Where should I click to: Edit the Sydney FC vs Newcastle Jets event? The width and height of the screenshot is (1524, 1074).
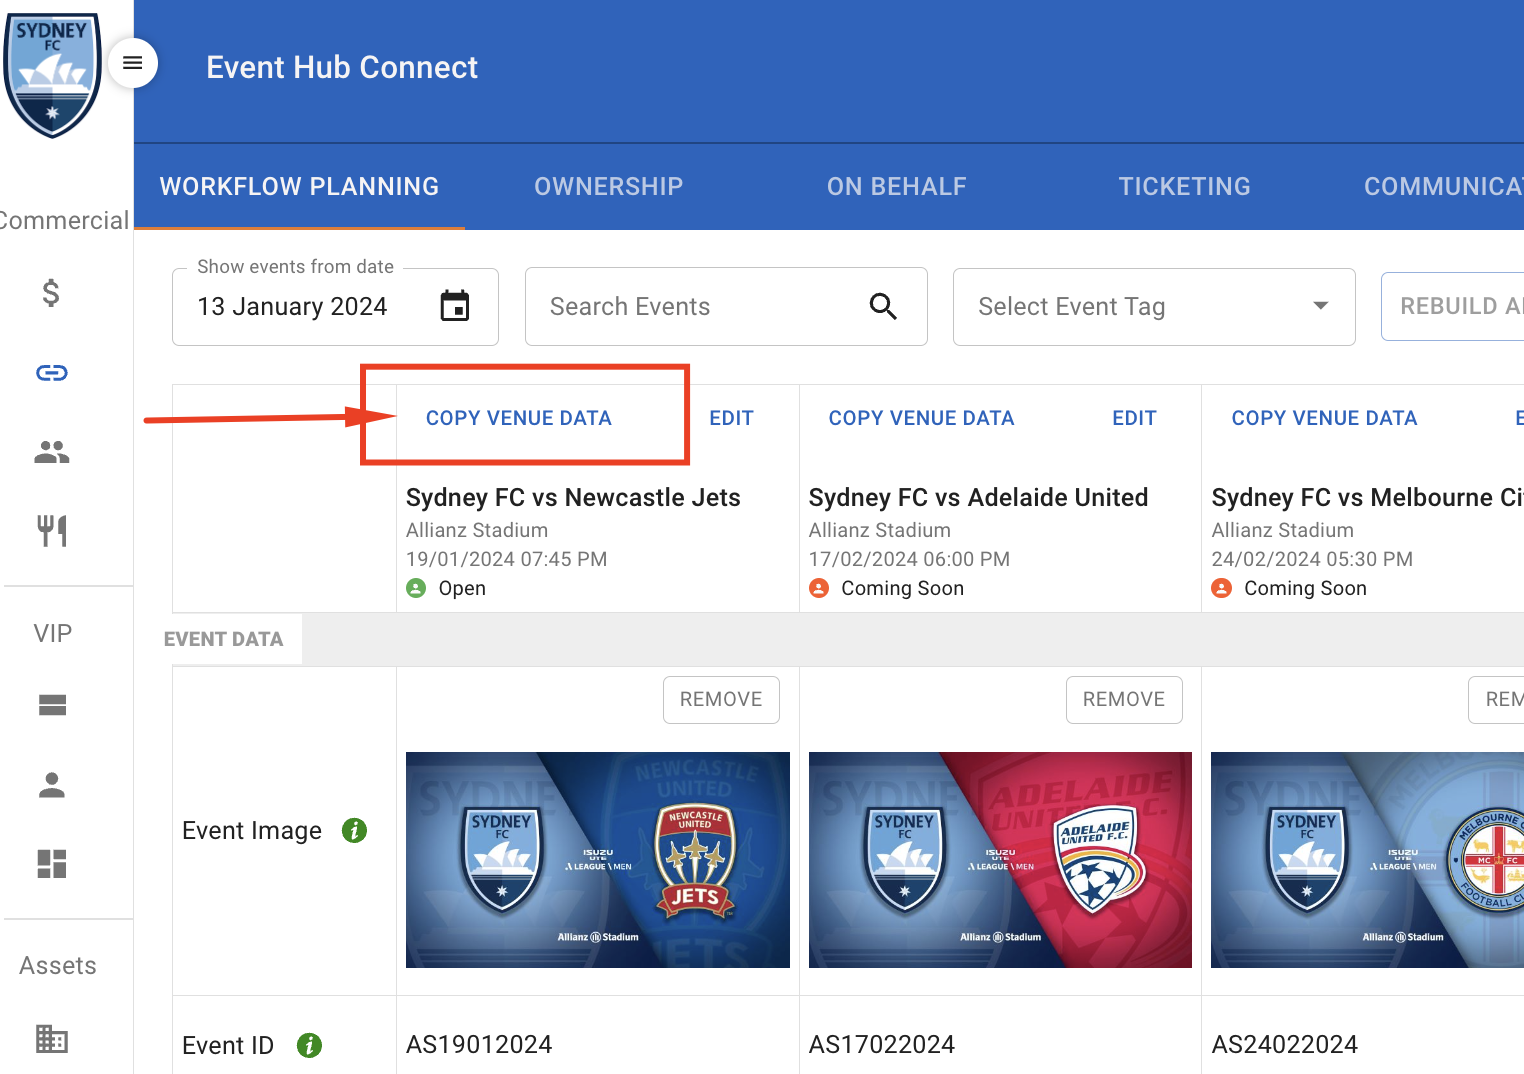pyautogui.click(x=731, y=418)
